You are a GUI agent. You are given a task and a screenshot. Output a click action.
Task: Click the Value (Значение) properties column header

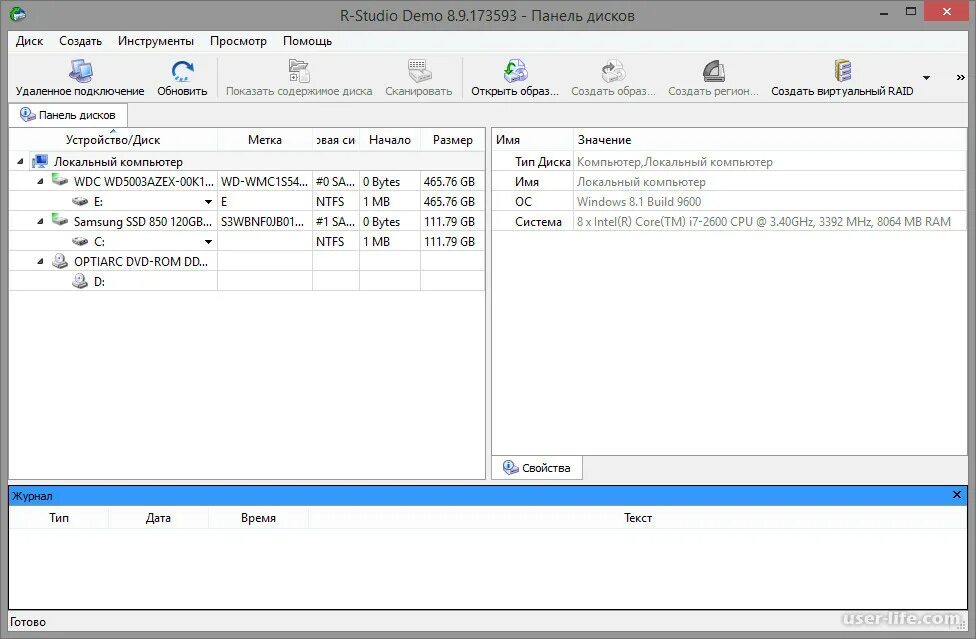click(770, 140)
